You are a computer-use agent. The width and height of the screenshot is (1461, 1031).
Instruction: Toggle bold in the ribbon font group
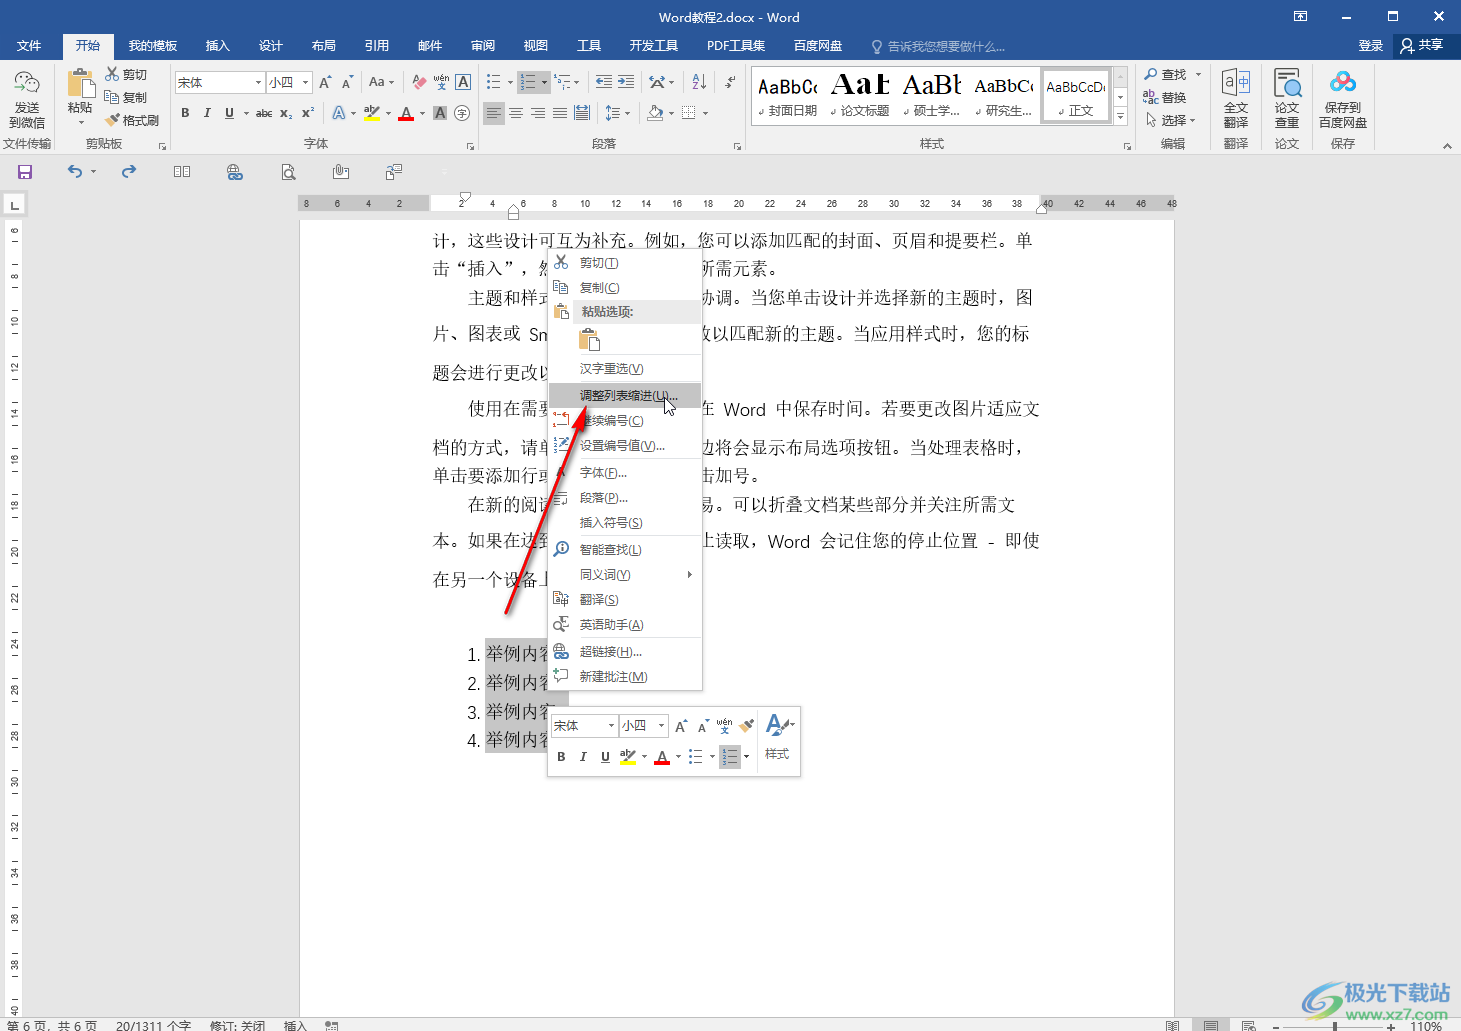(x=185, y=113)
